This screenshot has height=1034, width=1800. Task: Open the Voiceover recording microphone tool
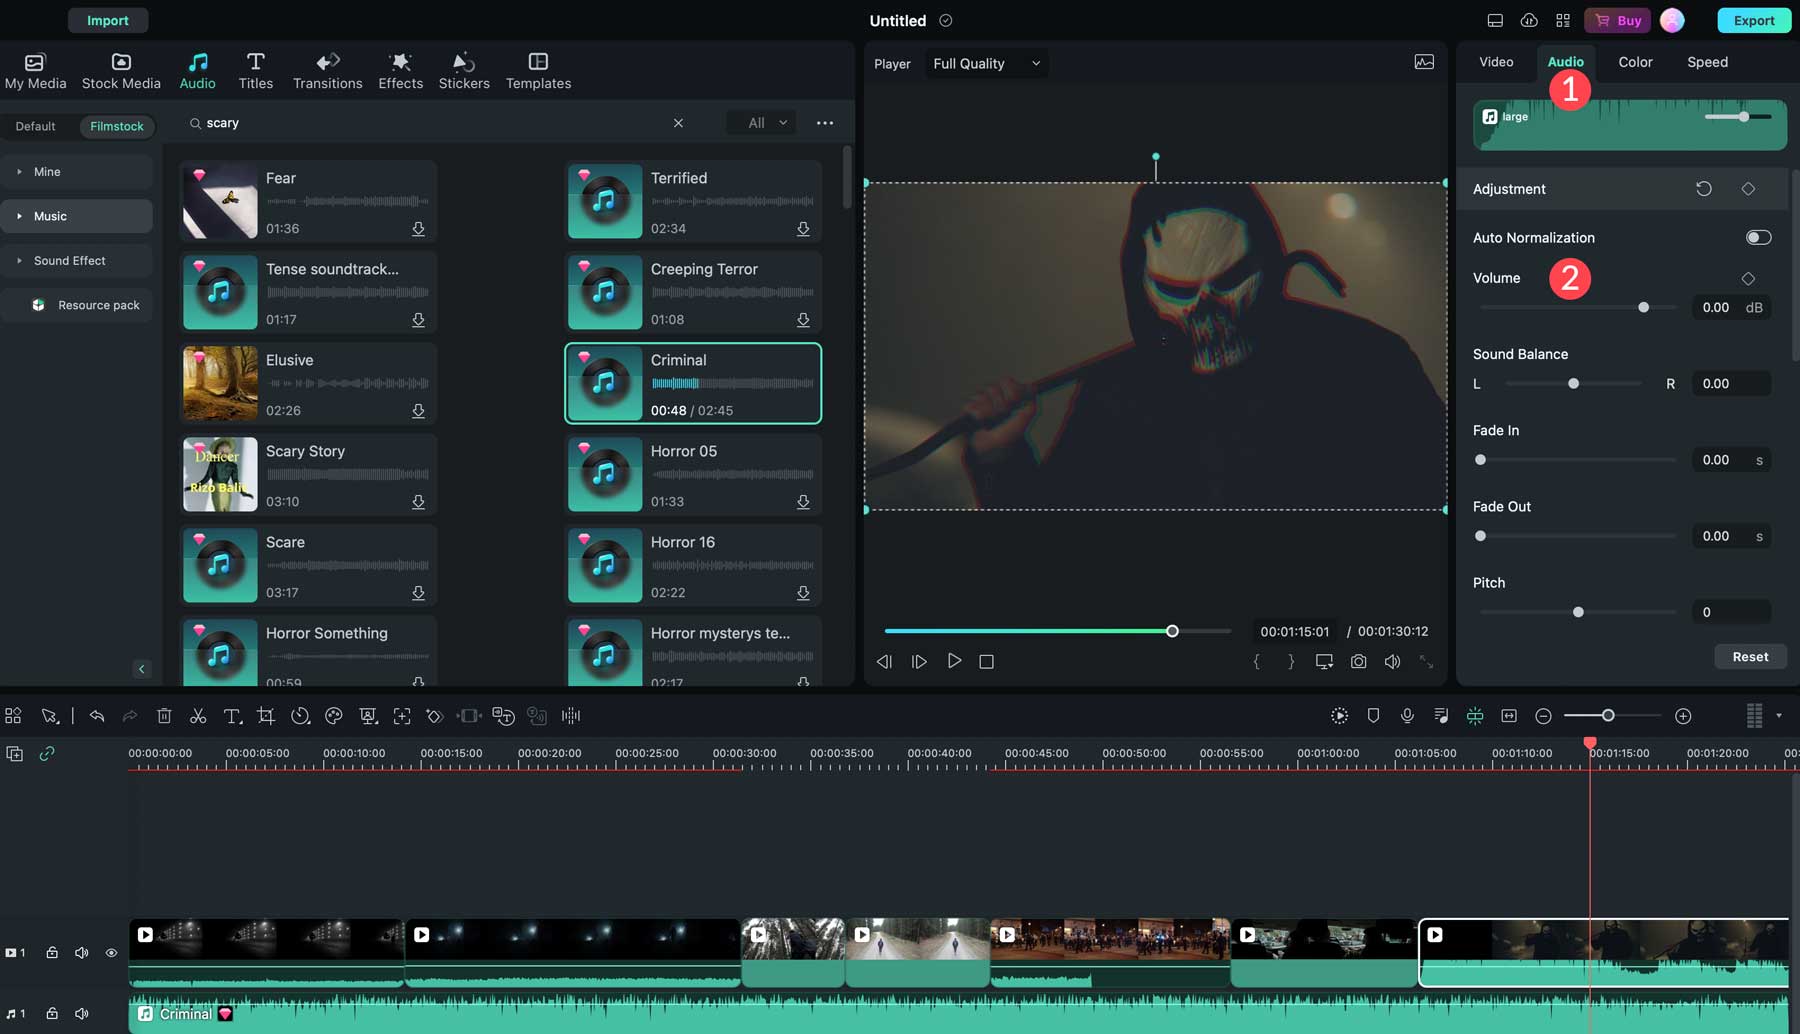(1407, 716)
